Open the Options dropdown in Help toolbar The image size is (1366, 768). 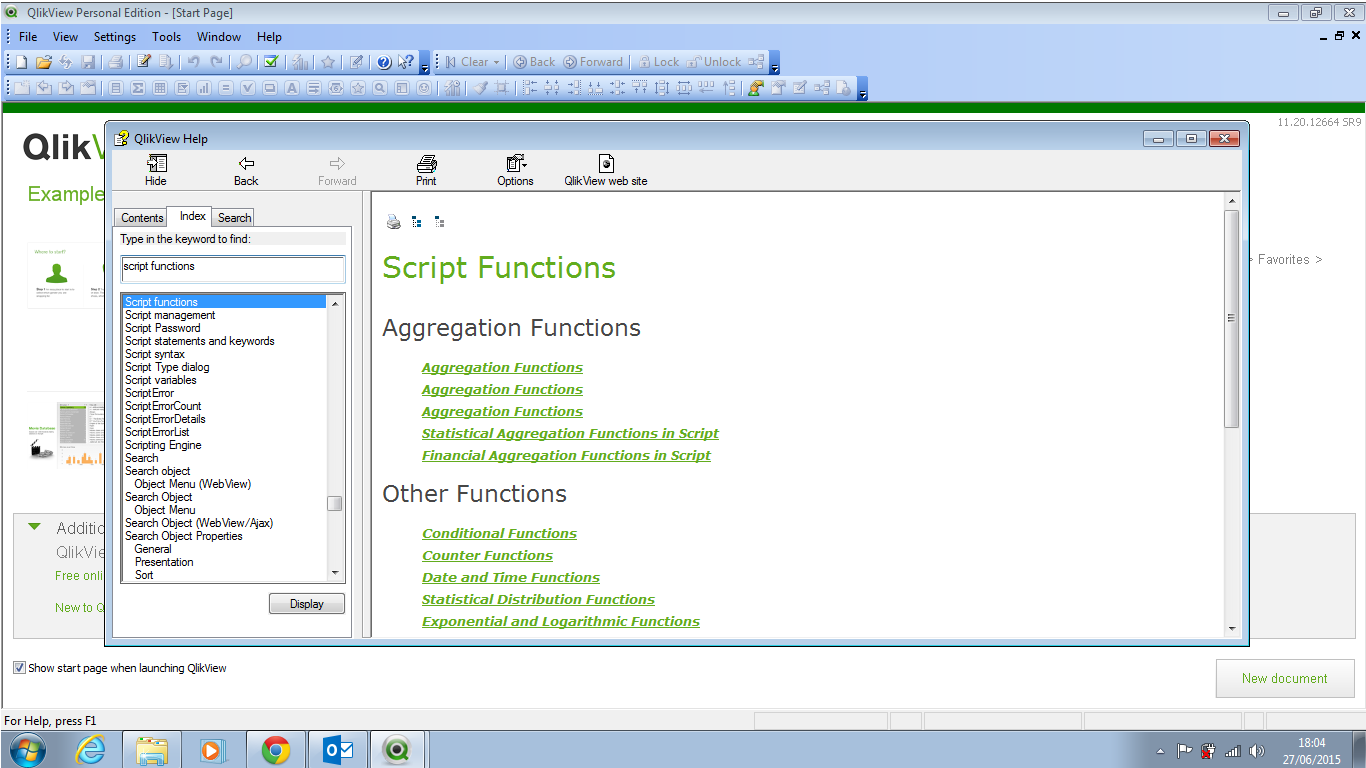point(515,170)
